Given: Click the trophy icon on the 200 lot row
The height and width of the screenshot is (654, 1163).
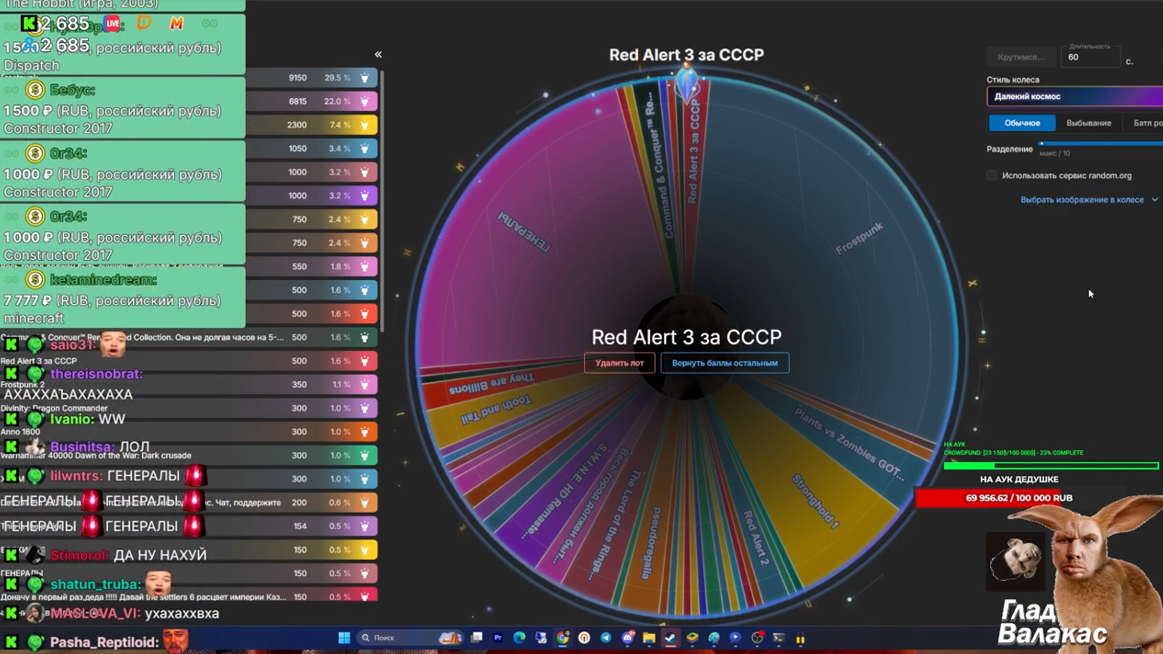Looking at the screenshot, I should [364, 503].
